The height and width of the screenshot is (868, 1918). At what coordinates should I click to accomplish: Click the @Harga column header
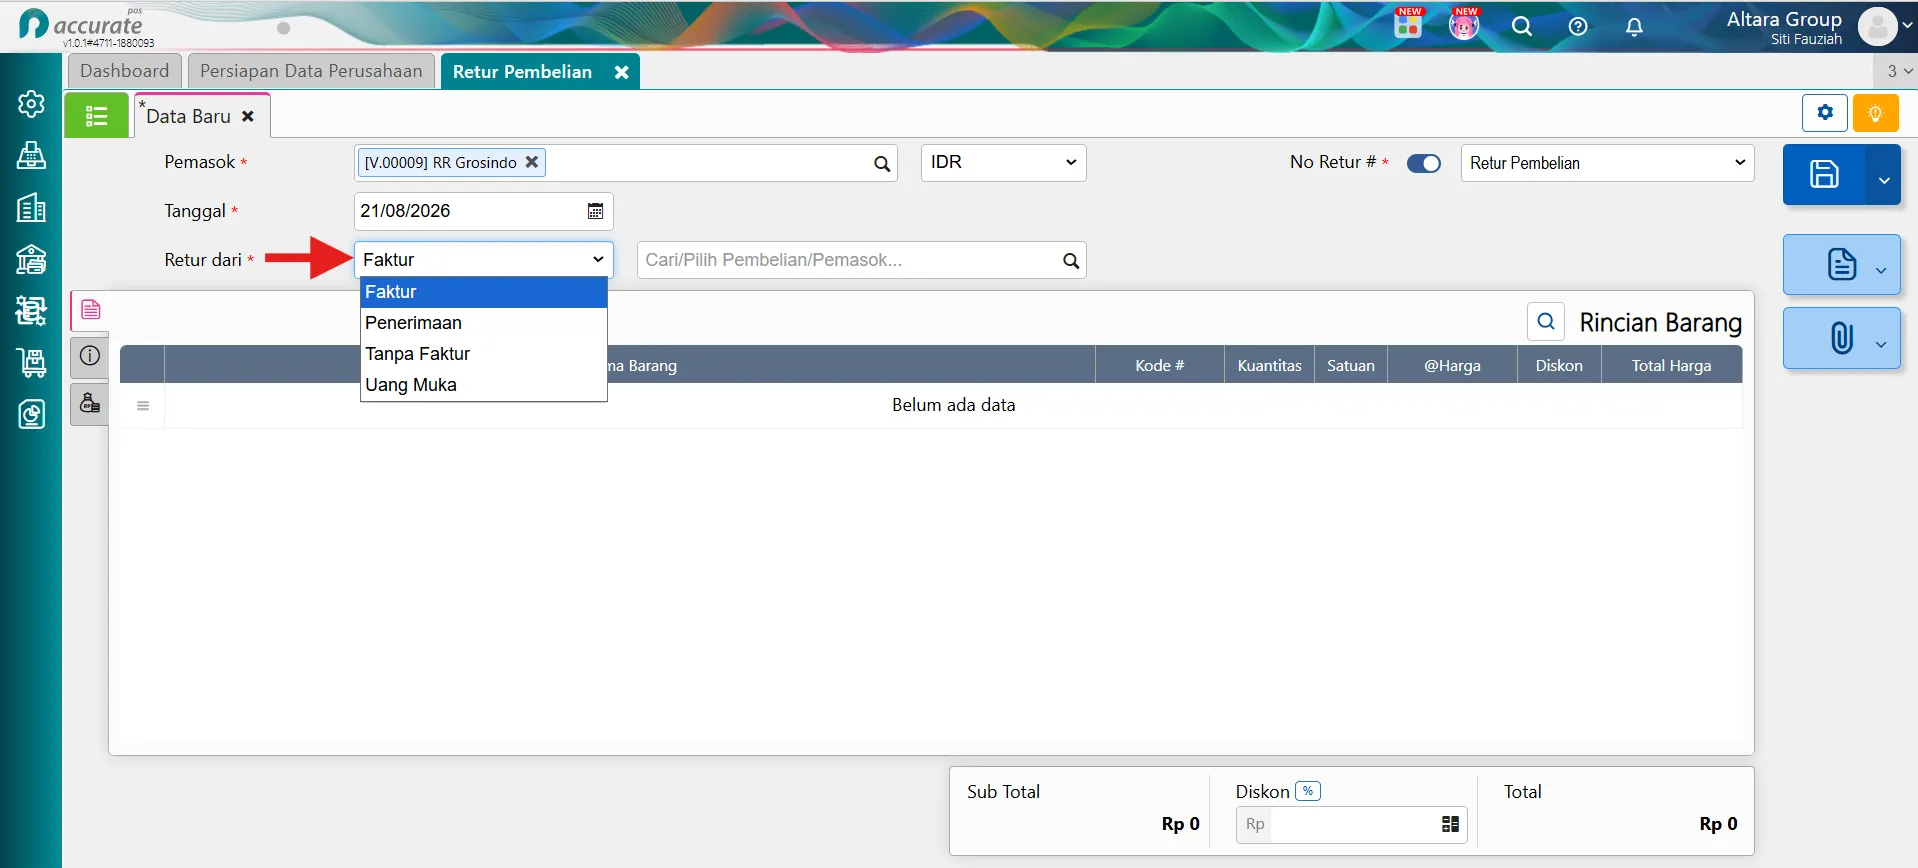(x=1452, y=365)
